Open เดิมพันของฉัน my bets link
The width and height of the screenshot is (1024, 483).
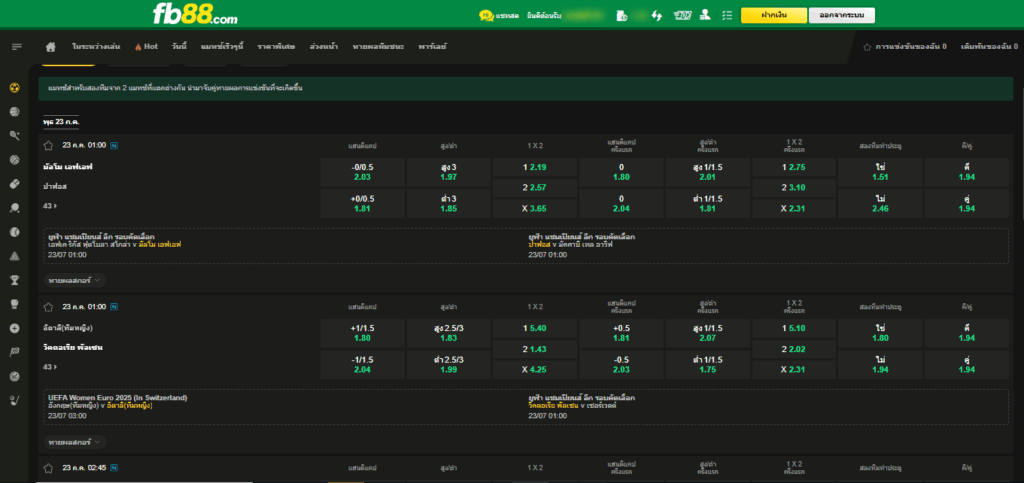[990, 46]
